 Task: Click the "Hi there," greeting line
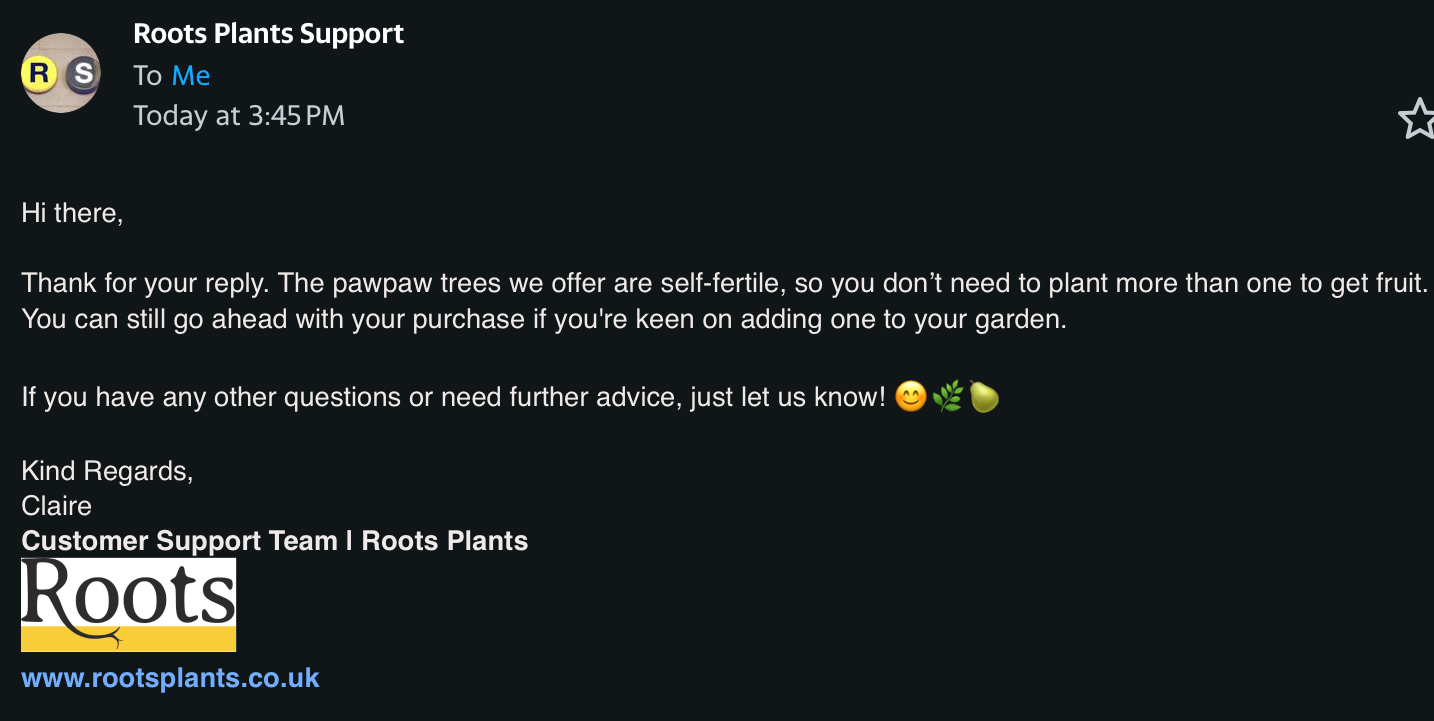point(72,213)
